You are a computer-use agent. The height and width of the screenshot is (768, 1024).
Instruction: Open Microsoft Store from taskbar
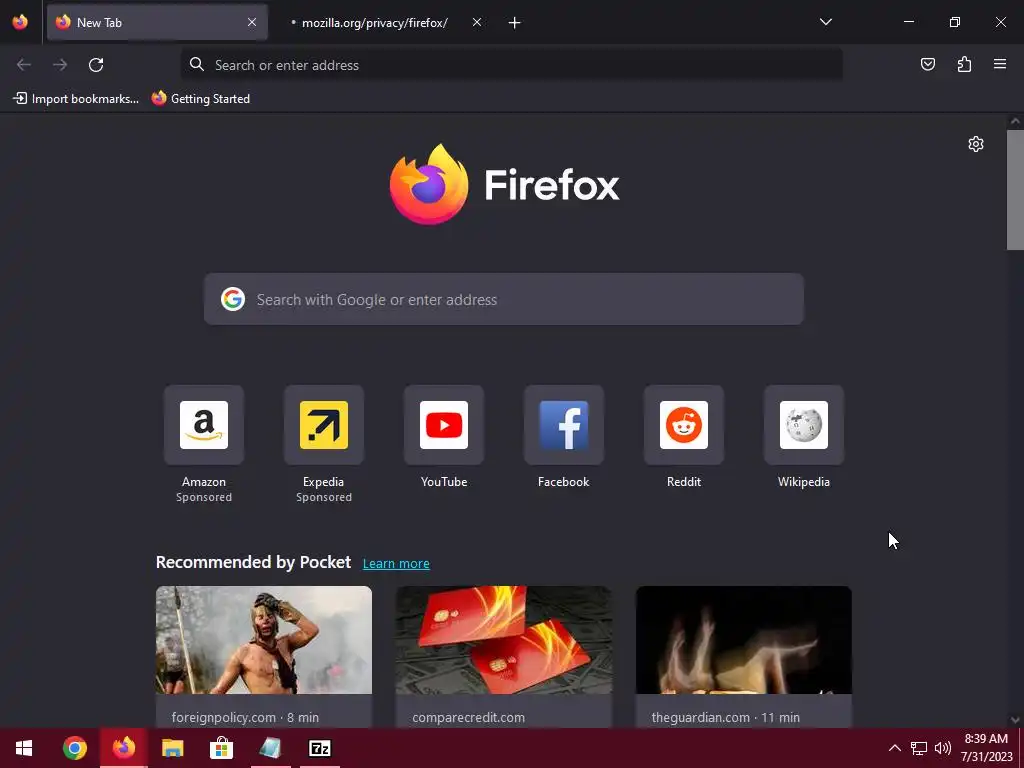(x=221, y=748)
